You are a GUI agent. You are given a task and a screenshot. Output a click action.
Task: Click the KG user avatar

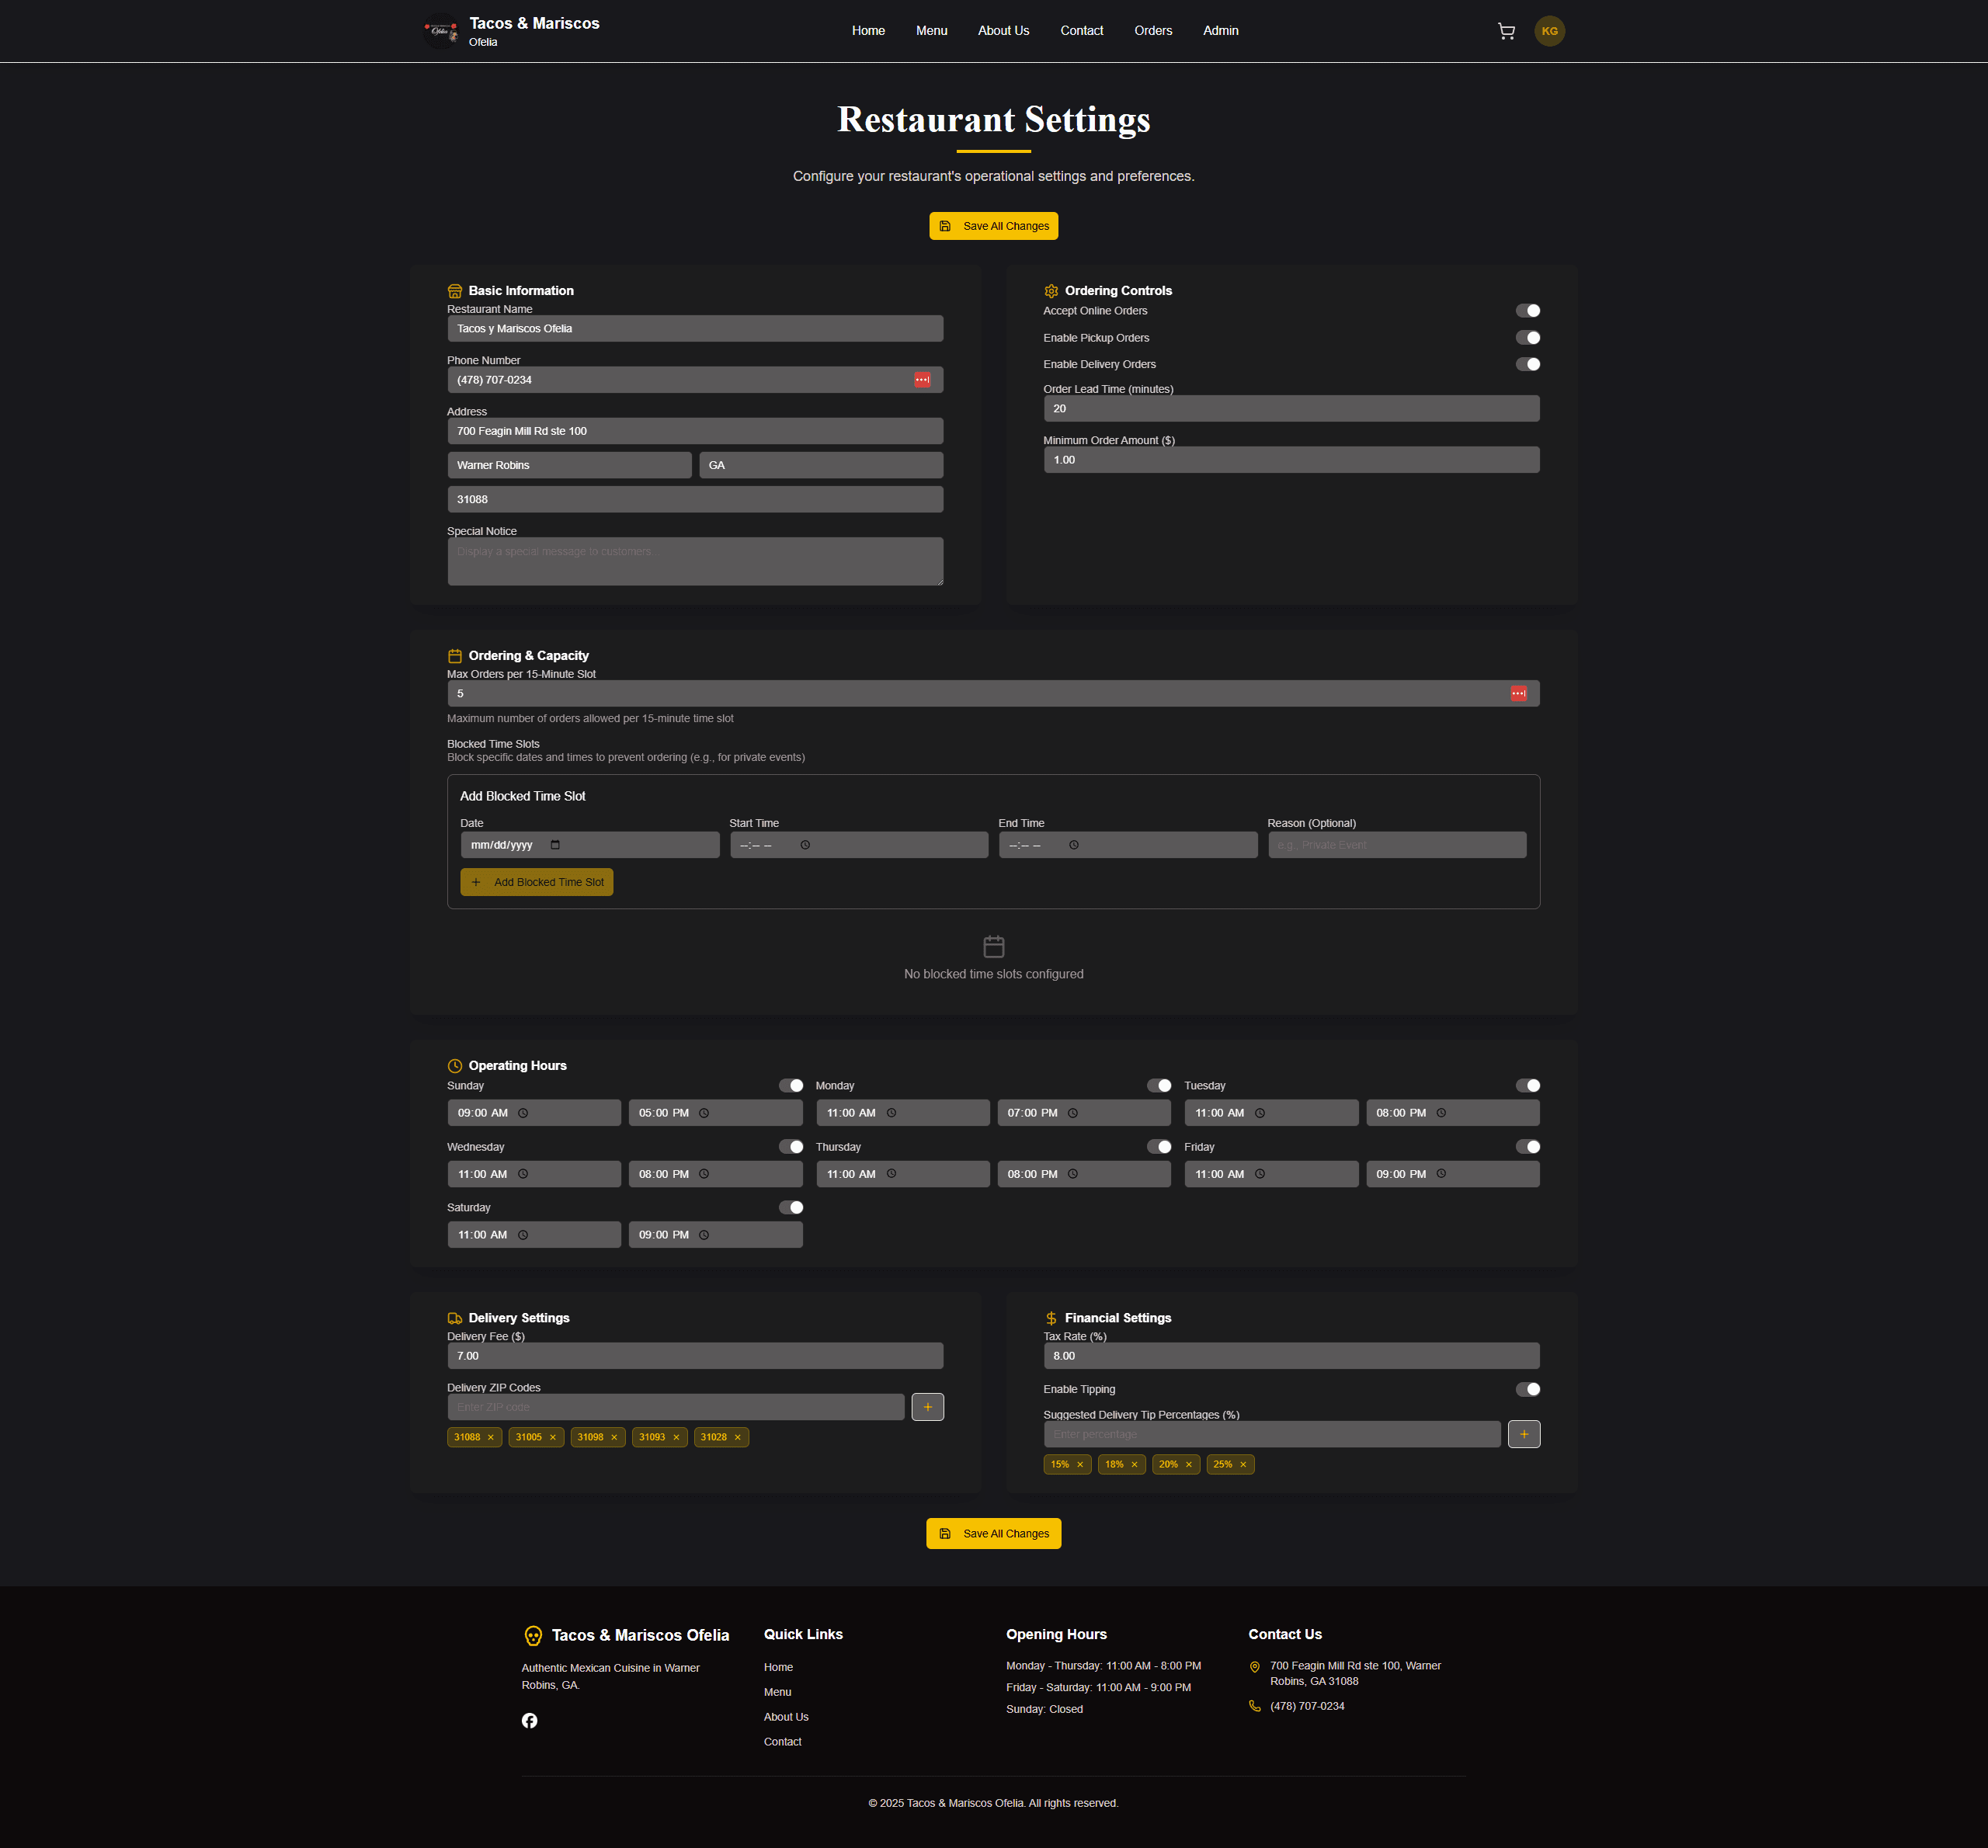click(x=1549, y=31)
